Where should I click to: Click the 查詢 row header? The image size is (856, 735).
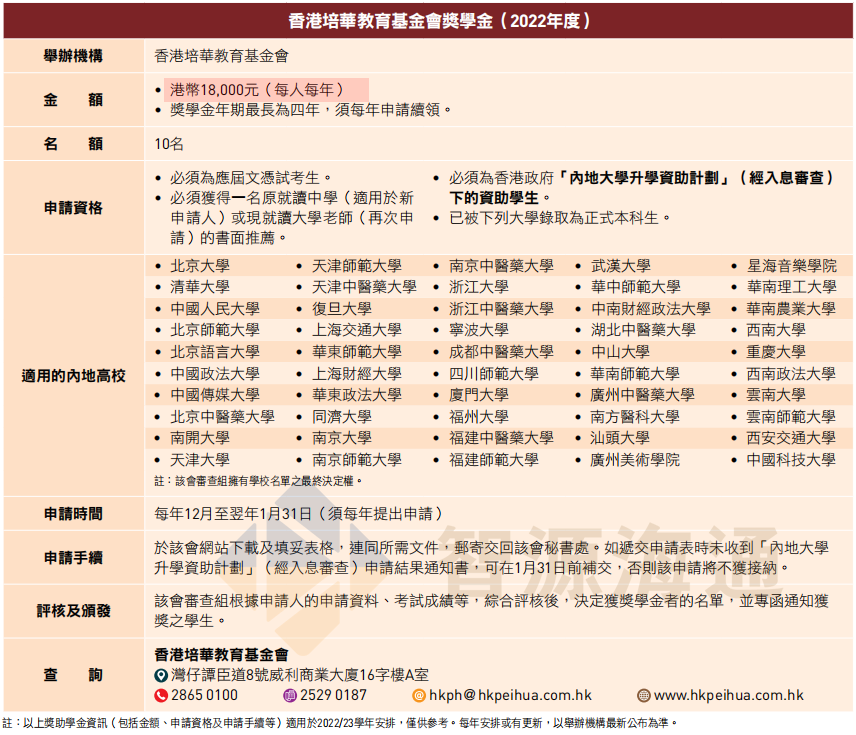pos(74,675)
